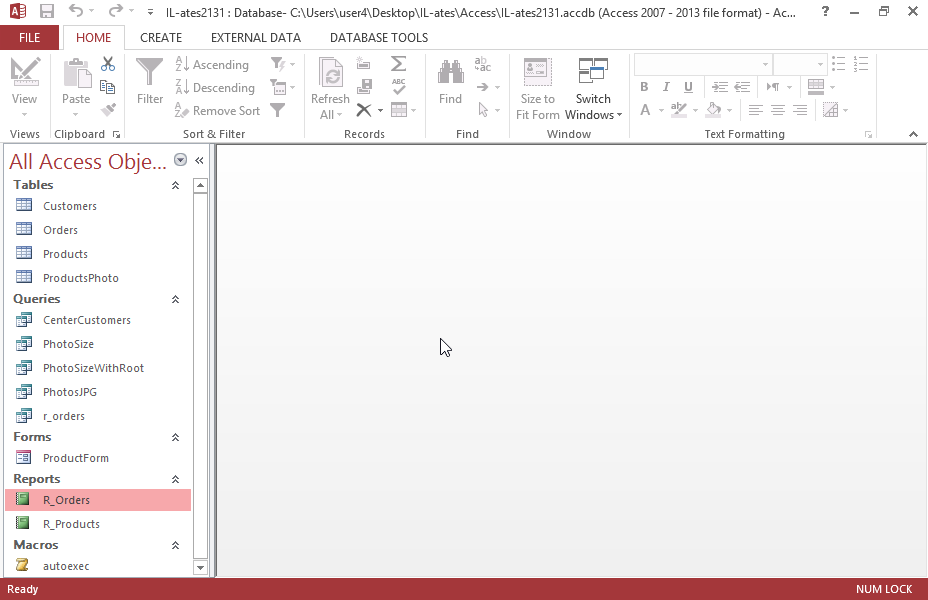
Task: Click the Save record icon in Records
Action: (364, 86)
